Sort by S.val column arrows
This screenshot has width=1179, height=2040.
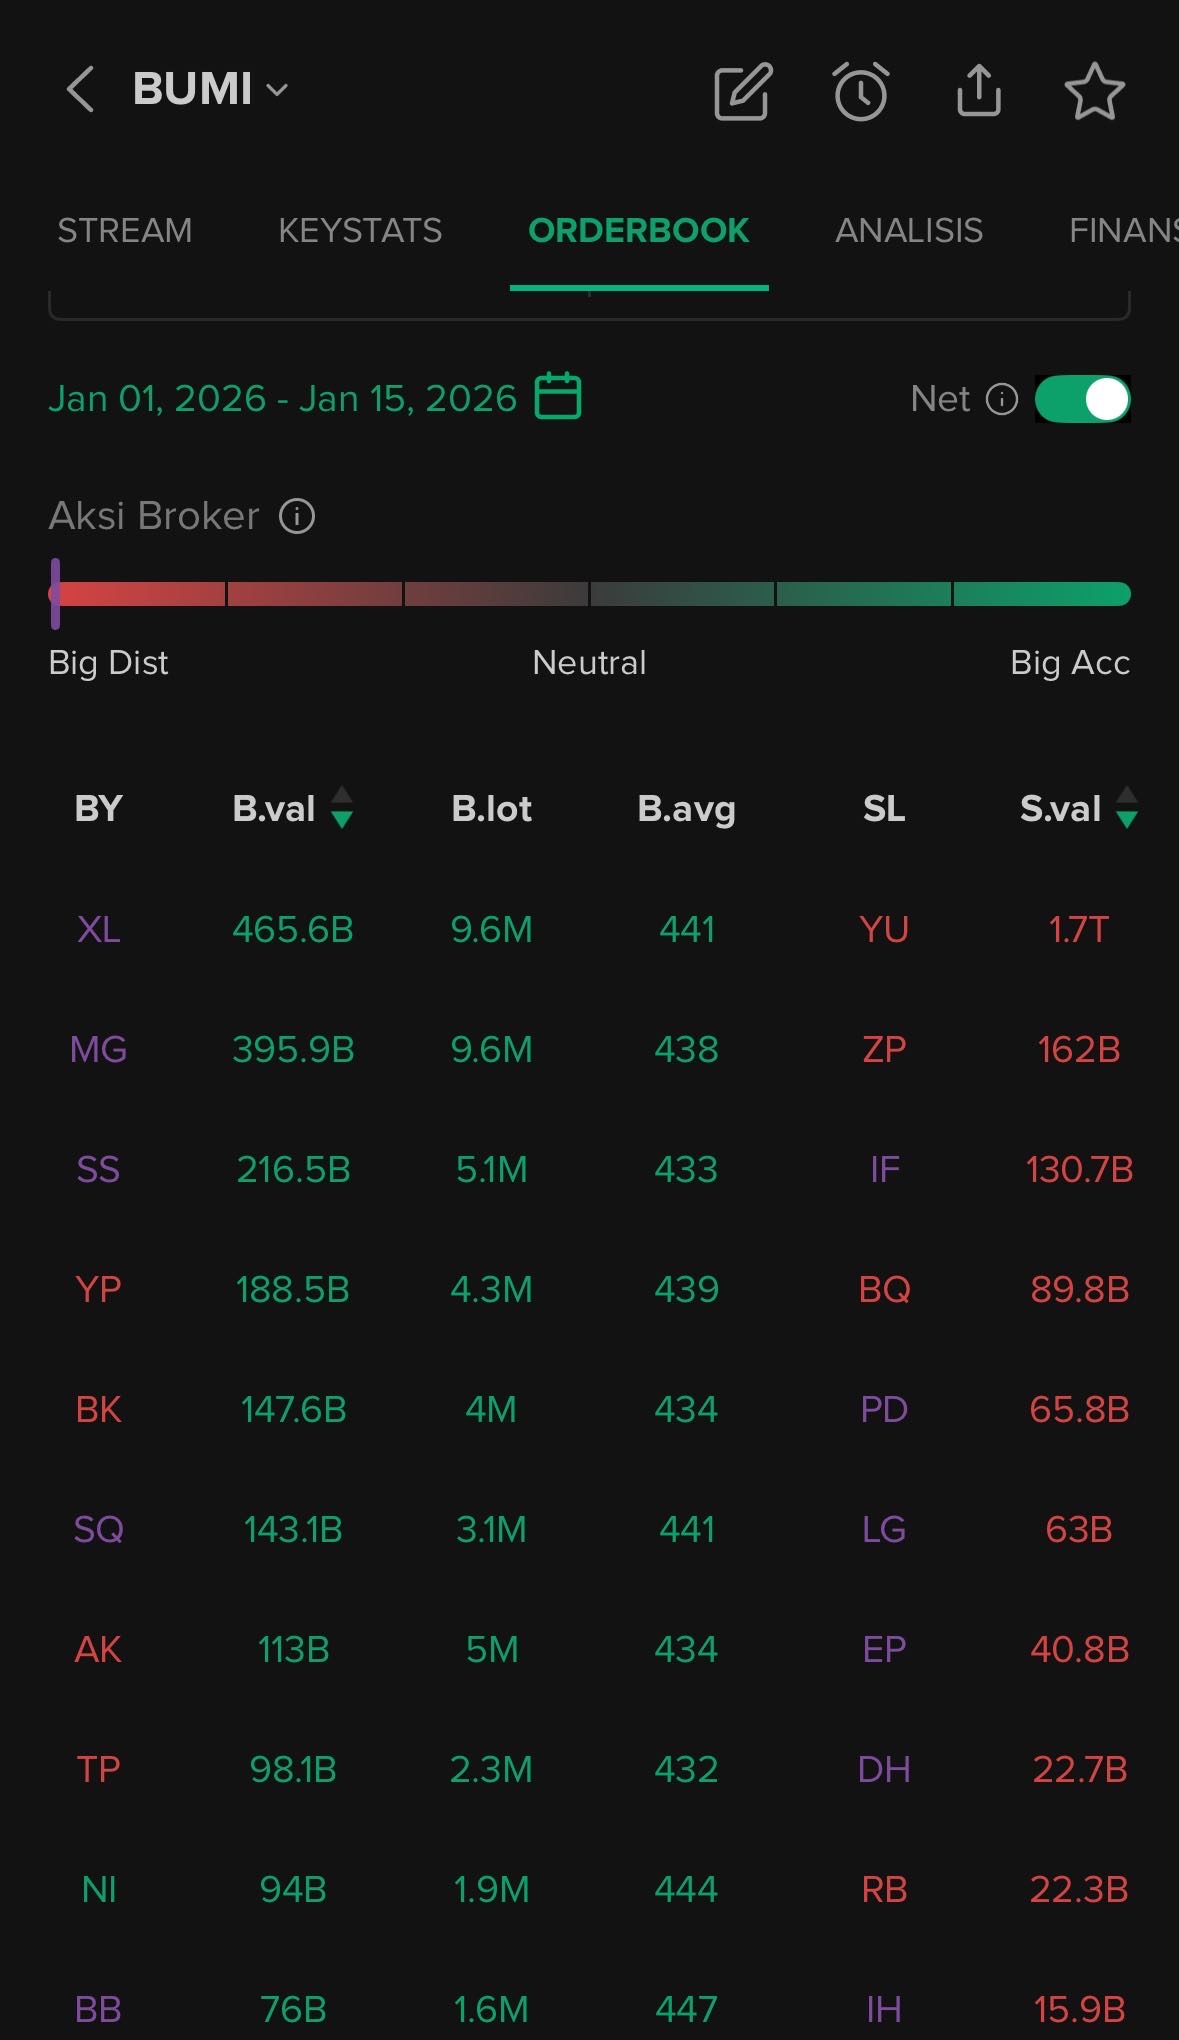pos(1126,808)
